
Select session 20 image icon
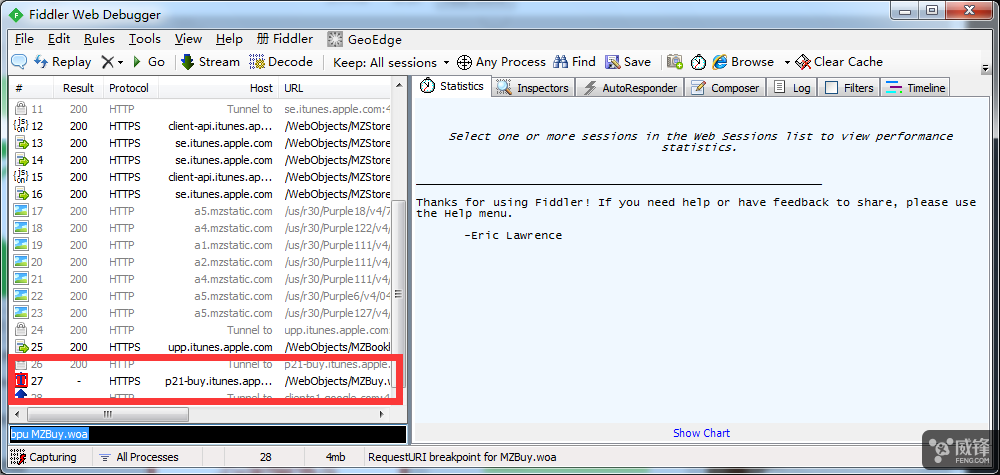[x=21, y=262]
